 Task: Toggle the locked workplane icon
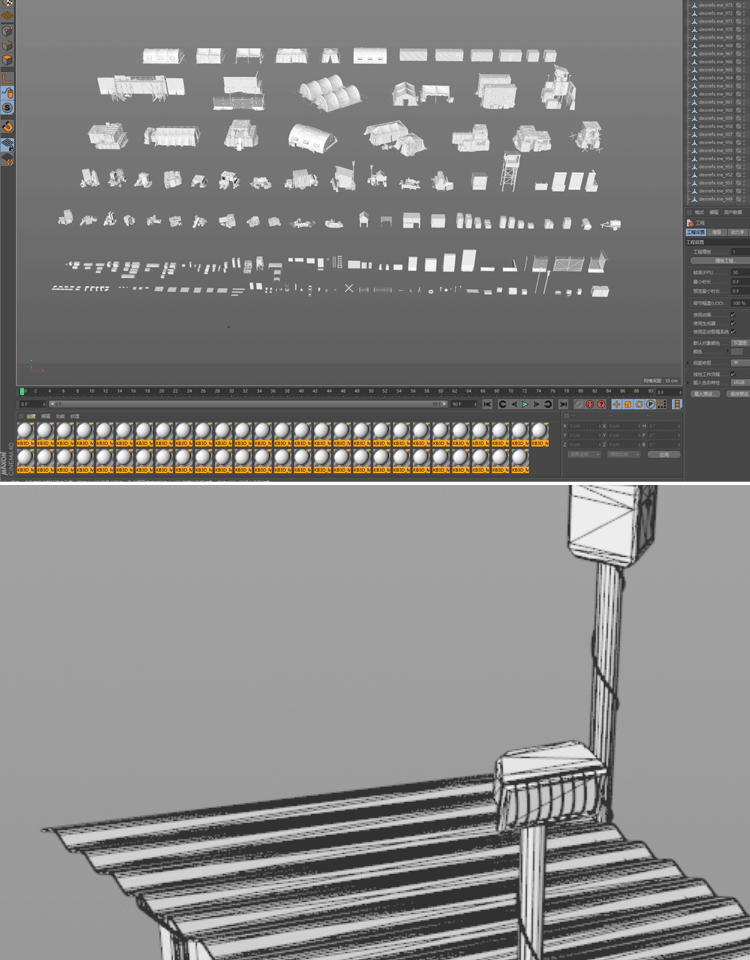coord(7,145)
